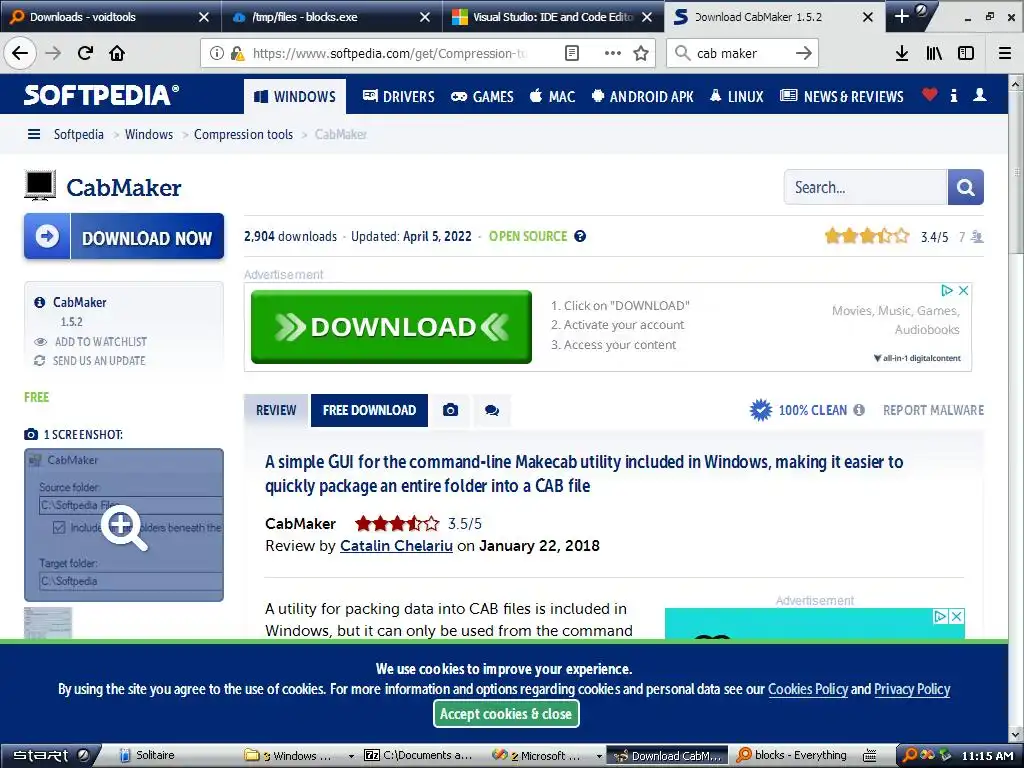Open the Privacy Policy link

tap(912, 689)
